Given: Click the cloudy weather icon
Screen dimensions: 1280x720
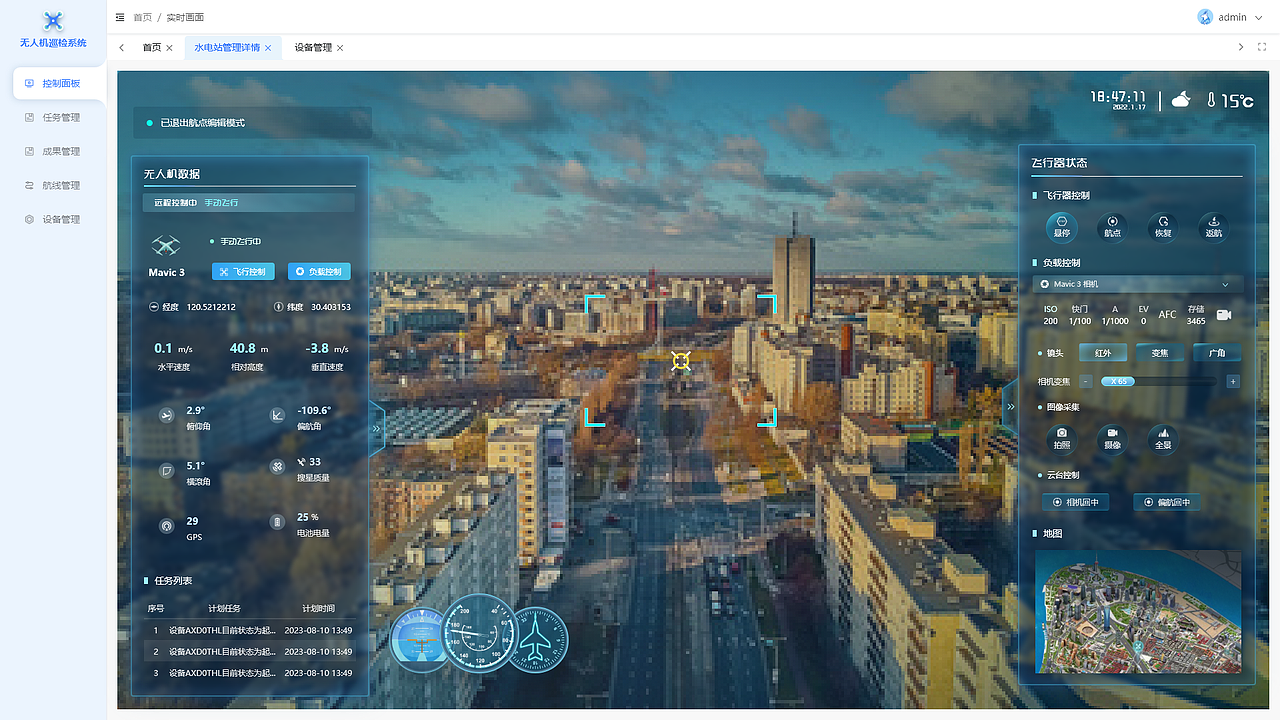Looking at the screenshot, I should [x=1181, y=100].
